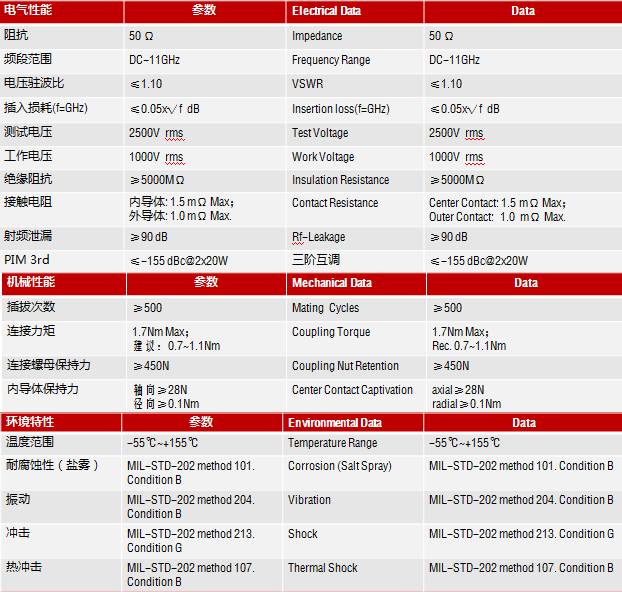622x592 pixels.
Task: Select the Coupling Torque label
Action: click(331, 332)
